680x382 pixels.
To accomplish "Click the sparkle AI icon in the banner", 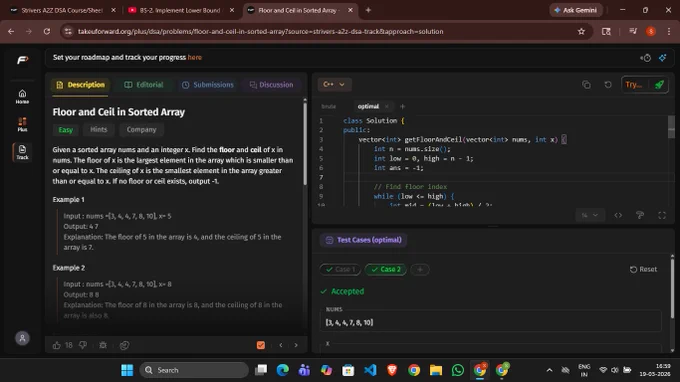I will pos(663,58).
